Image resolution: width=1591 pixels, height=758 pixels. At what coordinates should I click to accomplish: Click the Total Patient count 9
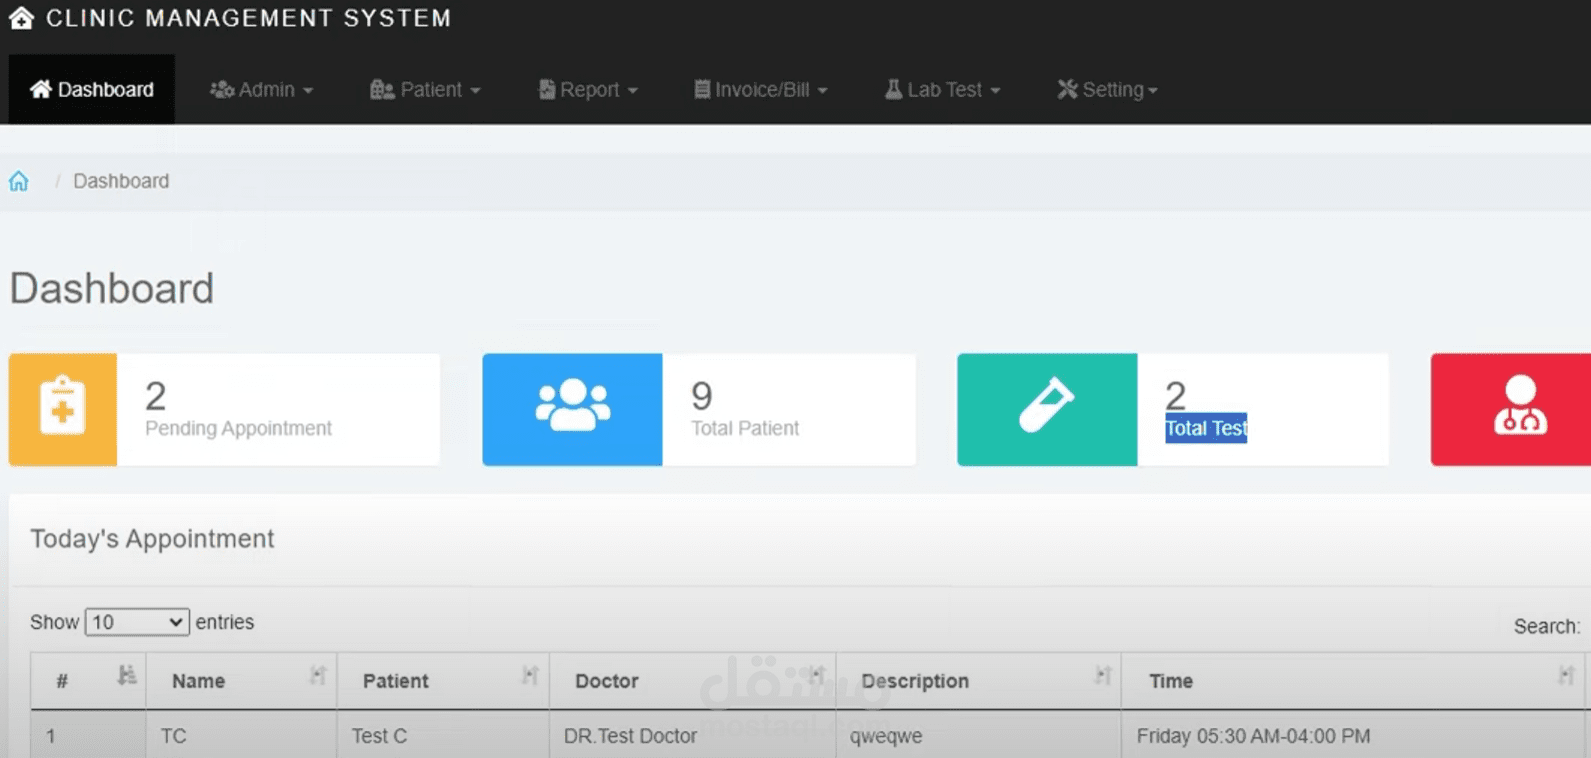tap(702, 396)
